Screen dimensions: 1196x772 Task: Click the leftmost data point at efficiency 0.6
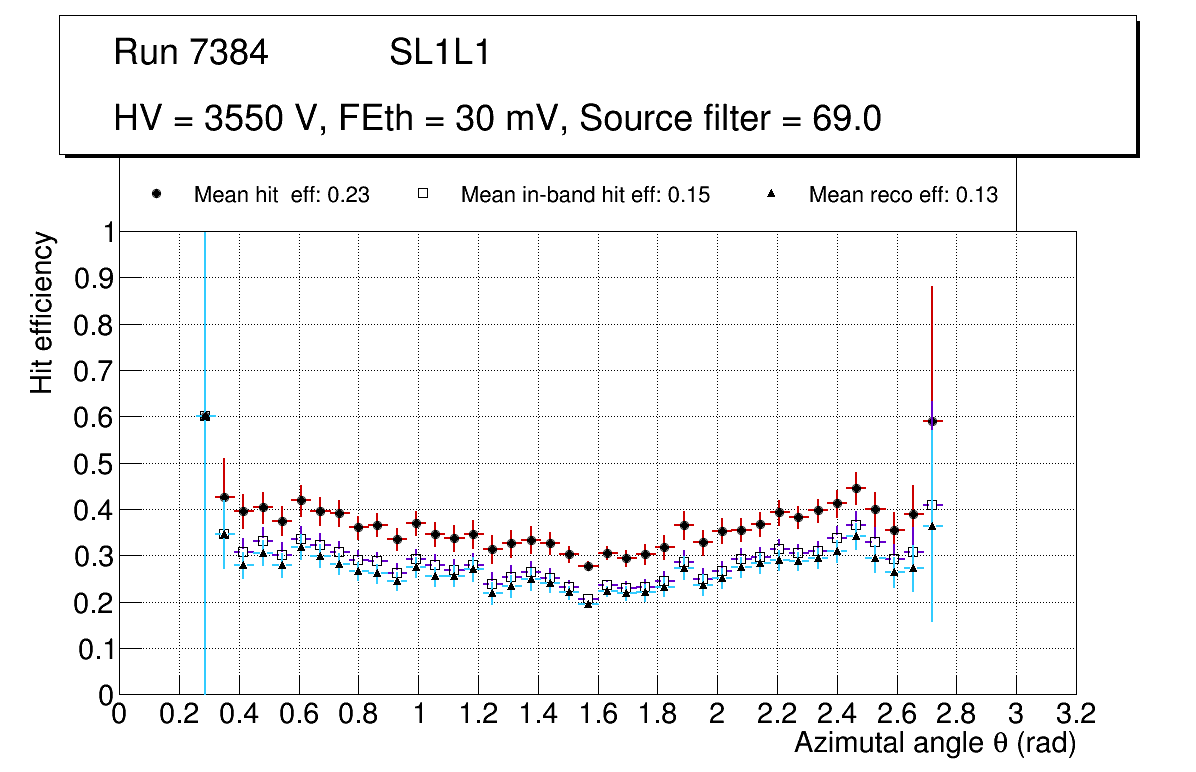(205, 416)
